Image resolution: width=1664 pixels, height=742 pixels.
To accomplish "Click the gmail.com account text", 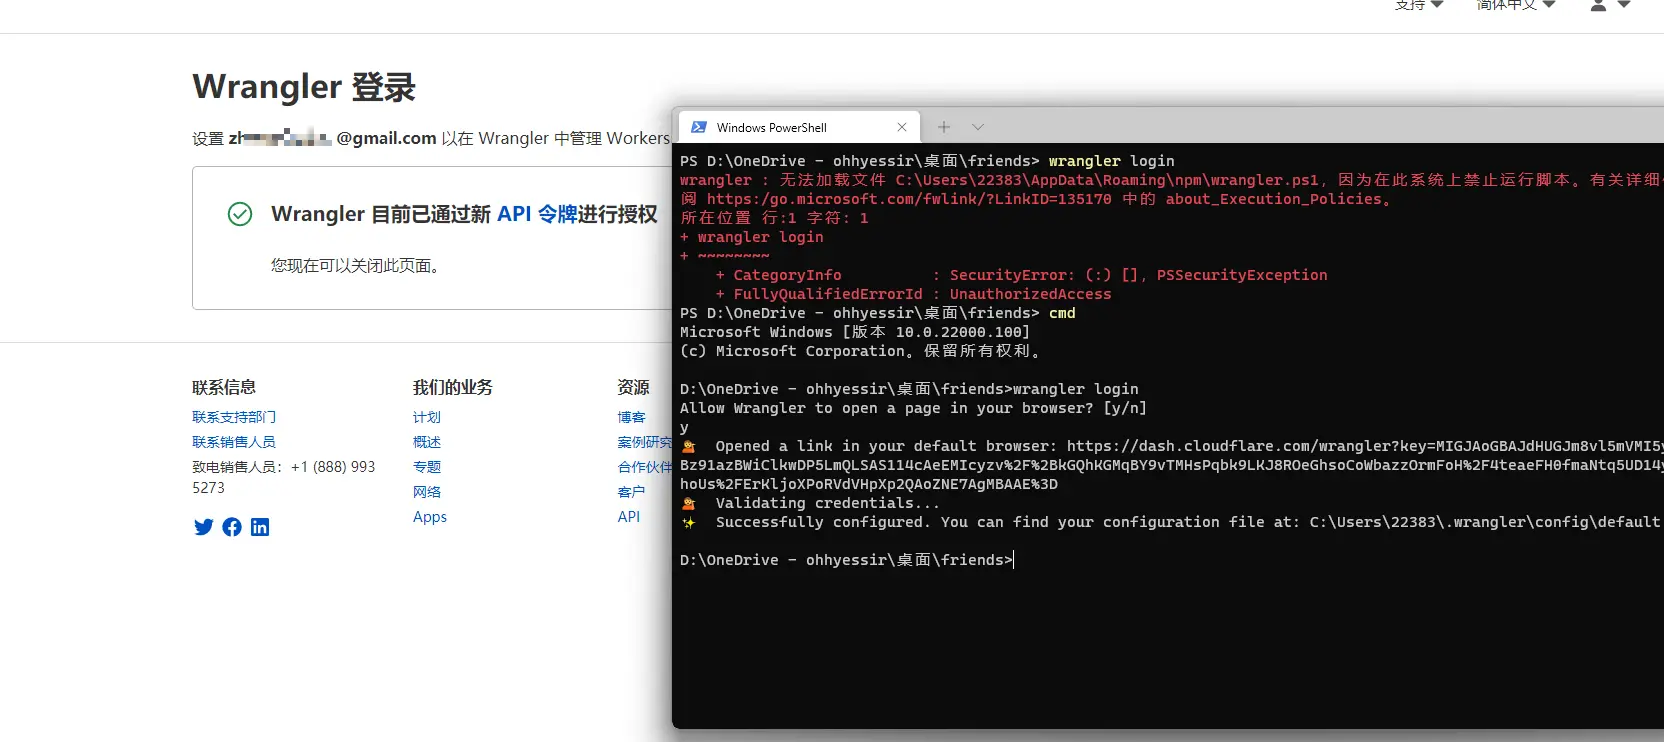I will click(333, 138).
